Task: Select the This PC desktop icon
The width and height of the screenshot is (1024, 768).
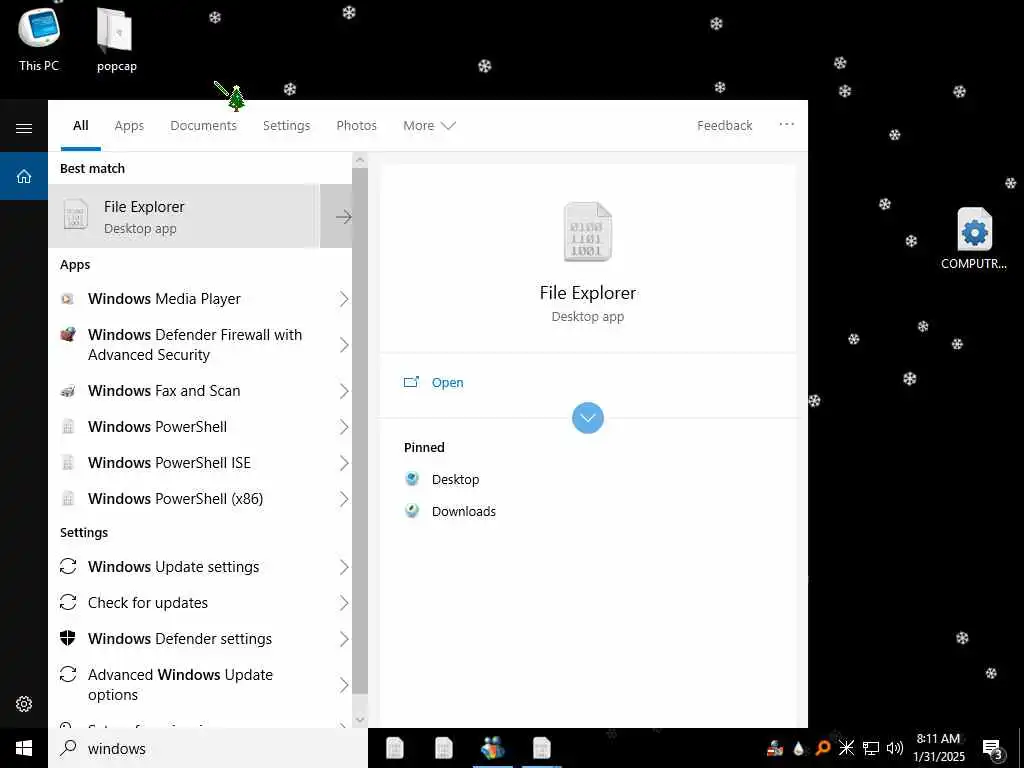Action: point(39,39)
